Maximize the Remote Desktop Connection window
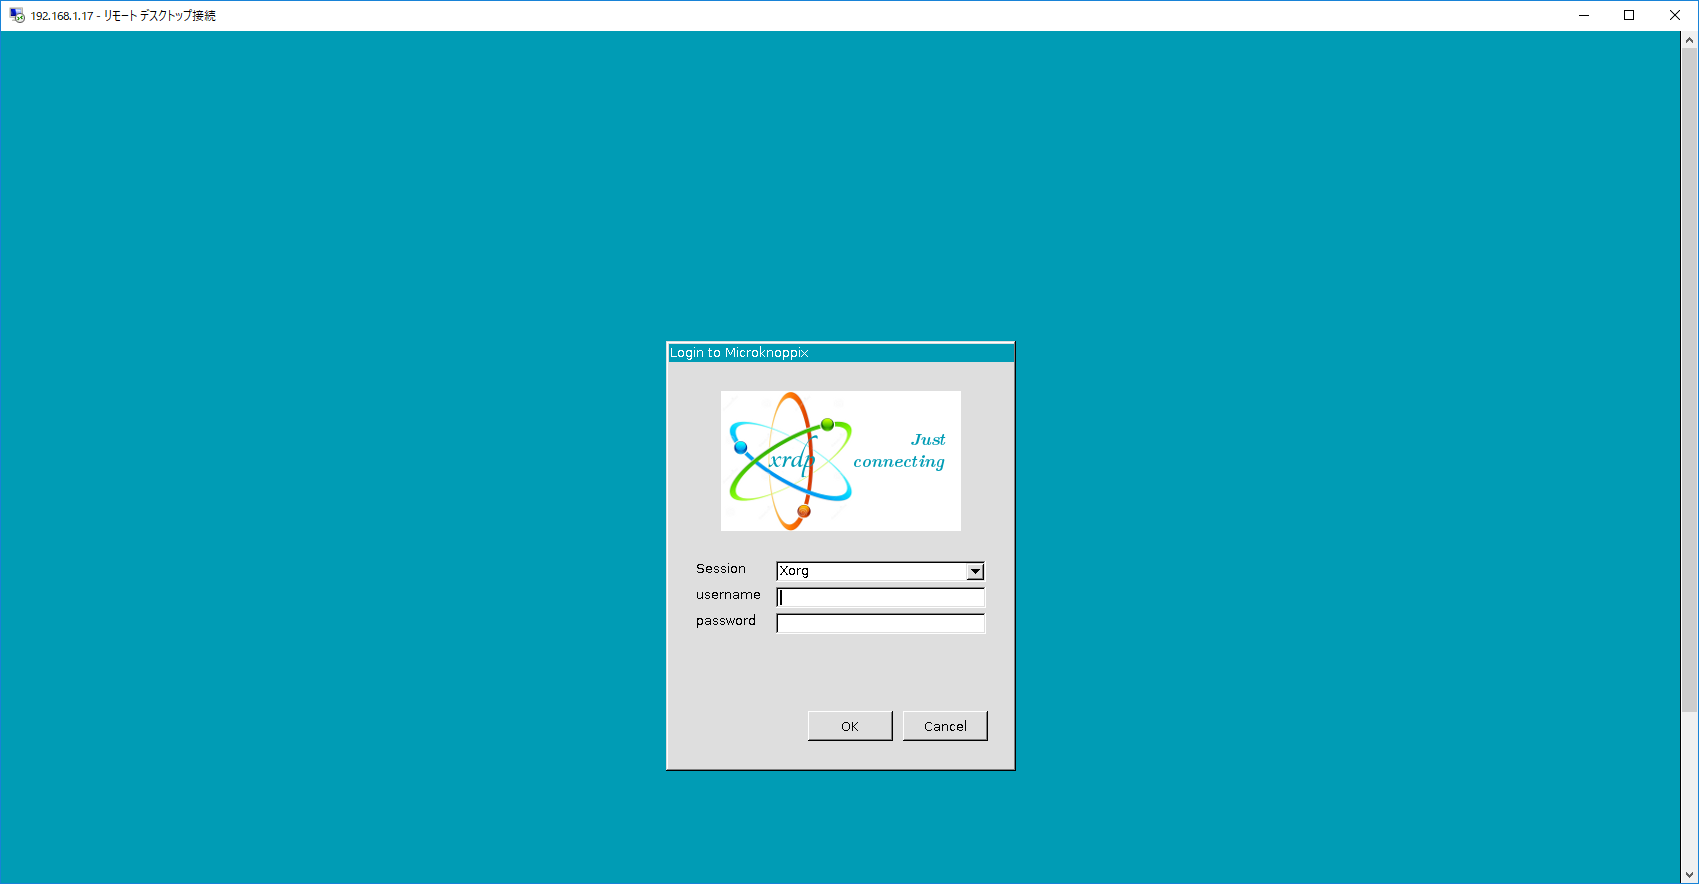Screen dimensions: 1699x884 tap(1629, 15)
